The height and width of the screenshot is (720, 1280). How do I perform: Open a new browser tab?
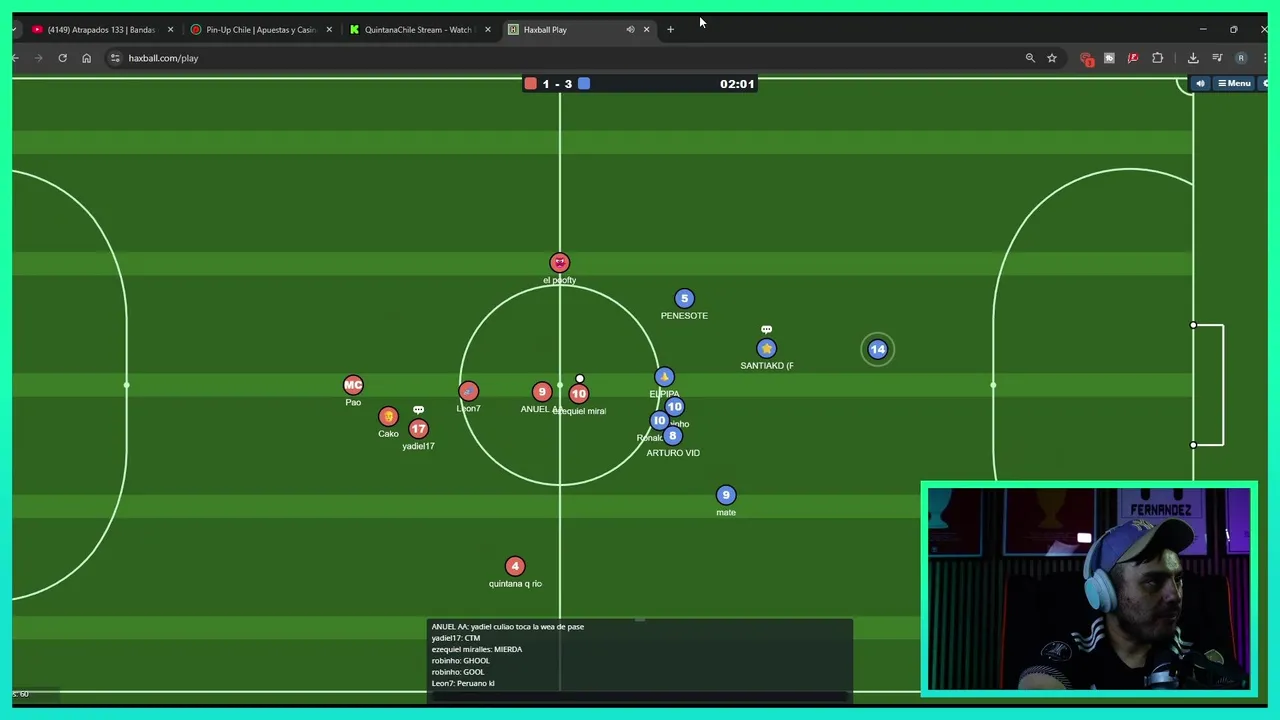[670, 29]
